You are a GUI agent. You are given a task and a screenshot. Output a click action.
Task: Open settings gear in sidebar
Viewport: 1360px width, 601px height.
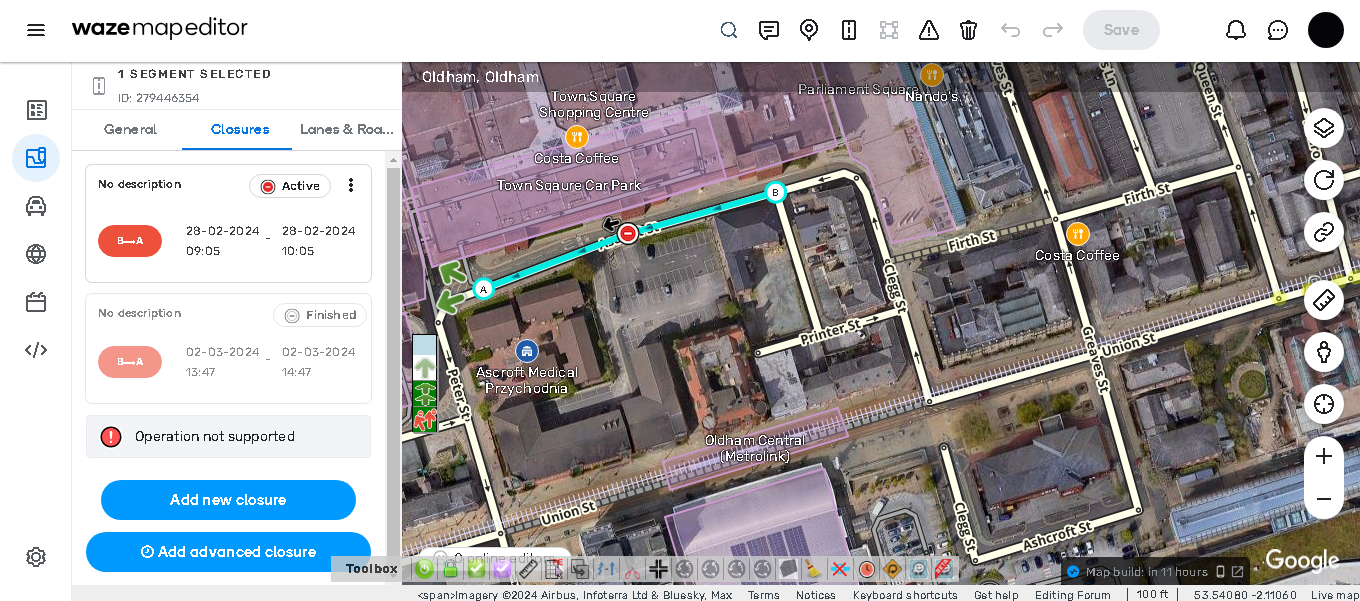pyautogui.click(x=36, y=557)
